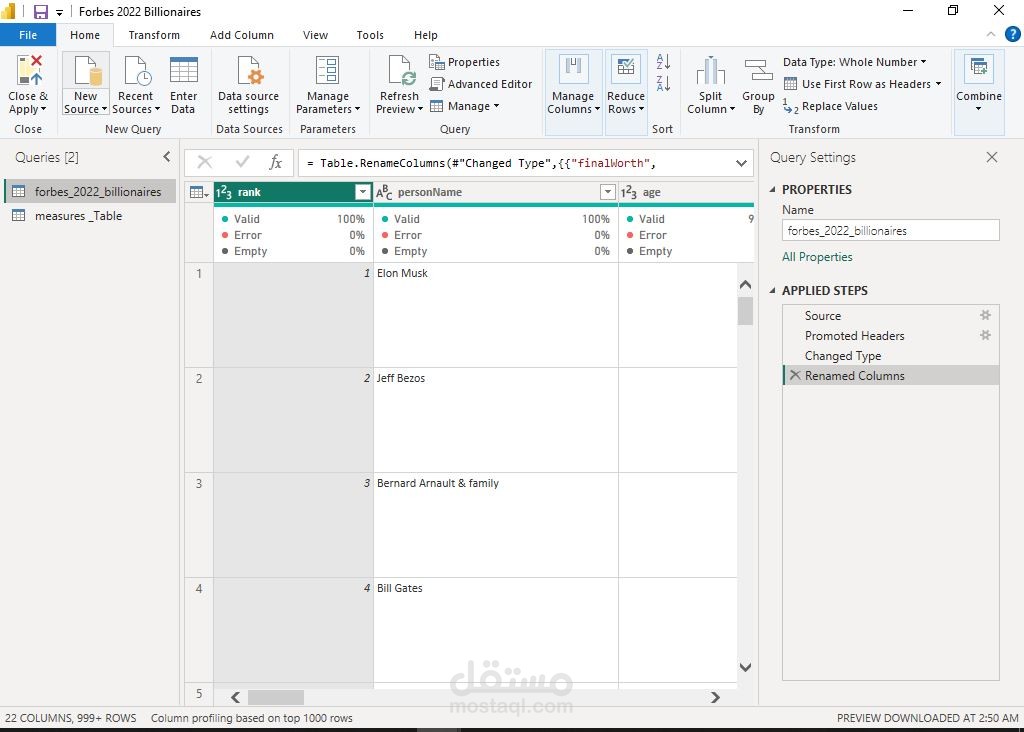The image size is (1024, 732).
Task: Click the Group By icon
Action: 758,70
